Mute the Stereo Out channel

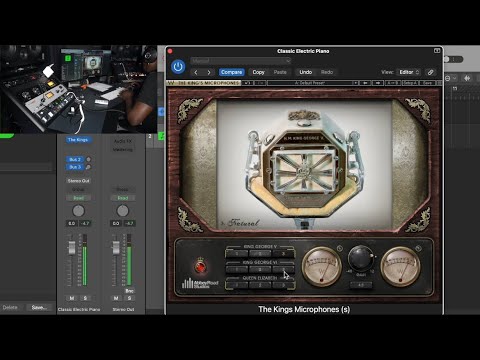click(x=116, y=298)
